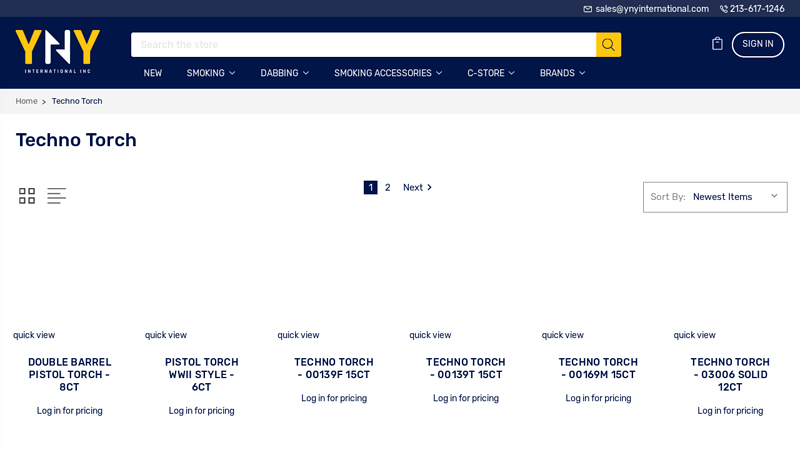Open the New menu item
The width and height of the screenshot is (800, 450).
pyautogui.click(x=152, y=73)
